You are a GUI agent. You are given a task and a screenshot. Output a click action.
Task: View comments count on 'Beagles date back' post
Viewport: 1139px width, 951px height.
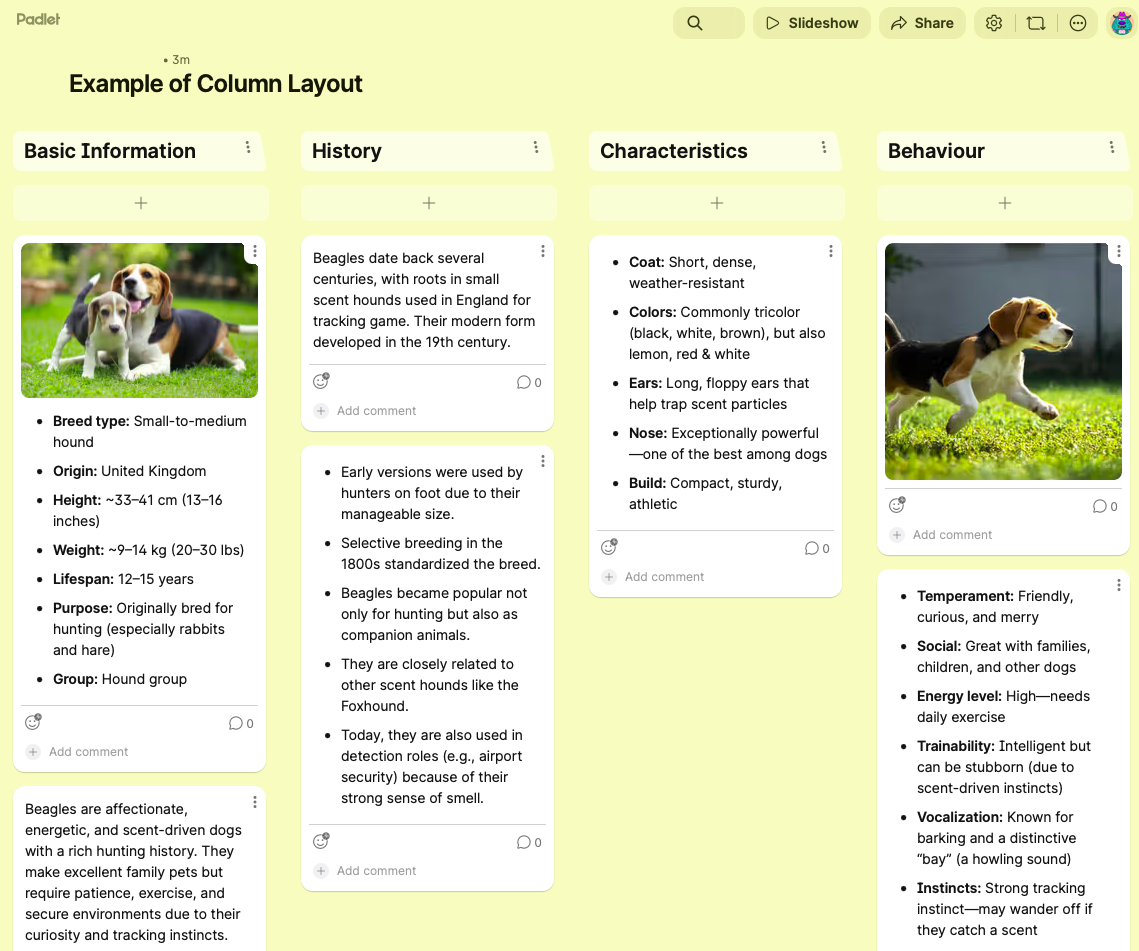(x=529, y=383)
